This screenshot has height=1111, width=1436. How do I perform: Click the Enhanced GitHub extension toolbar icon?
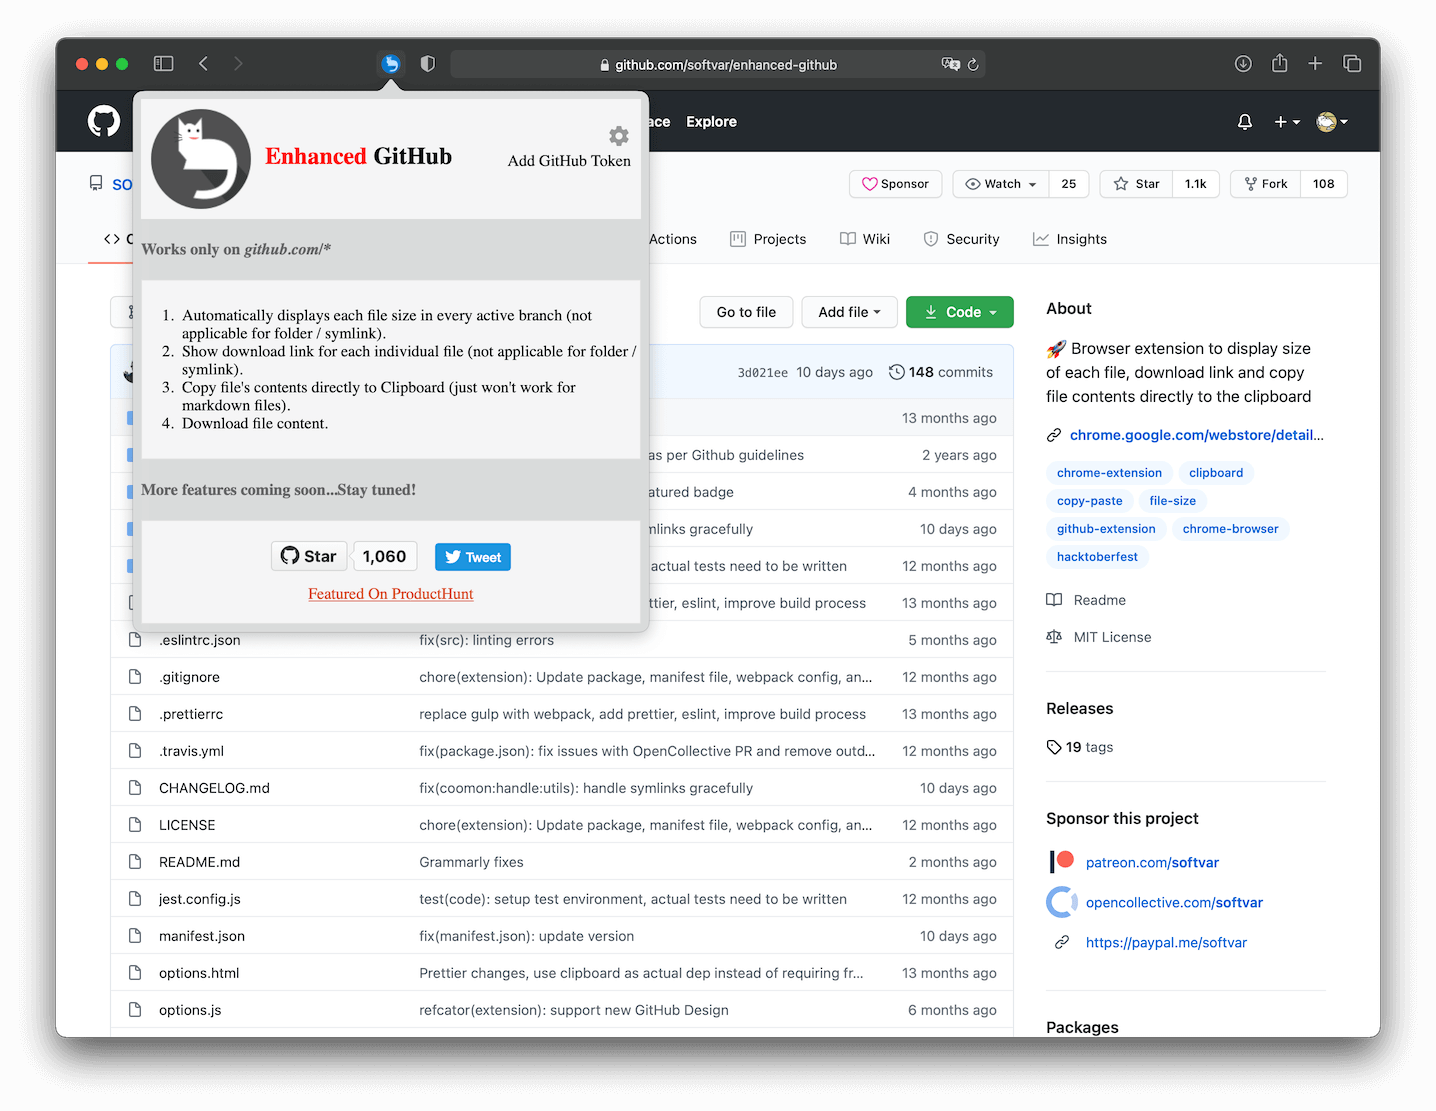(391, 64)
